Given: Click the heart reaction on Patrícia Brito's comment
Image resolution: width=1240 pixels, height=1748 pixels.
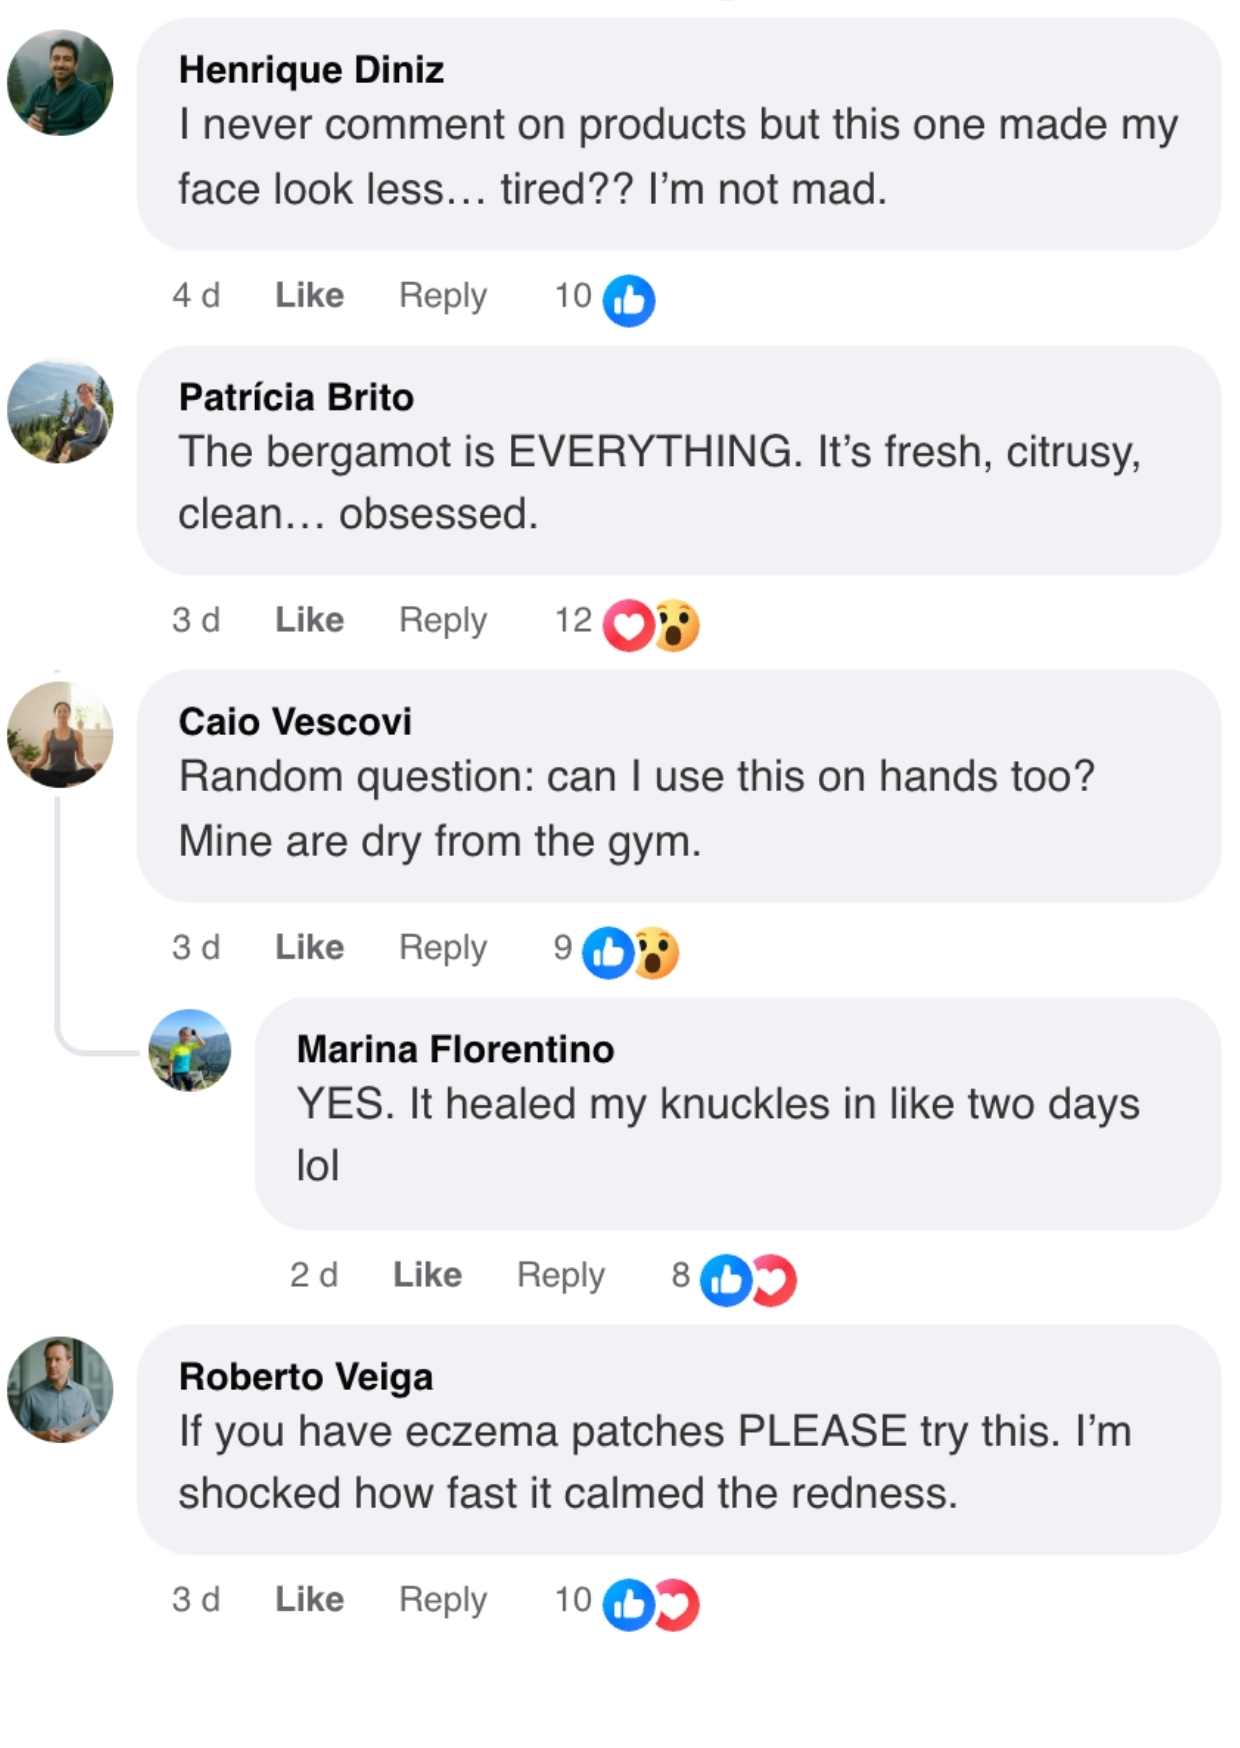Looking at the screenshot, I should (x=628, y=625).
